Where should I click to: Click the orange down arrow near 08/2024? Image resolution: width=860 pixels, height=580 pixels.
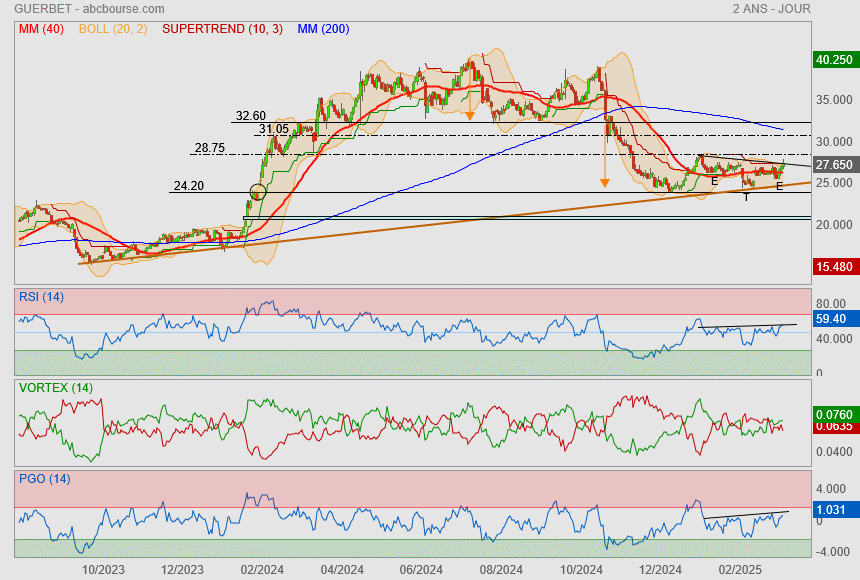pos(470,115)
